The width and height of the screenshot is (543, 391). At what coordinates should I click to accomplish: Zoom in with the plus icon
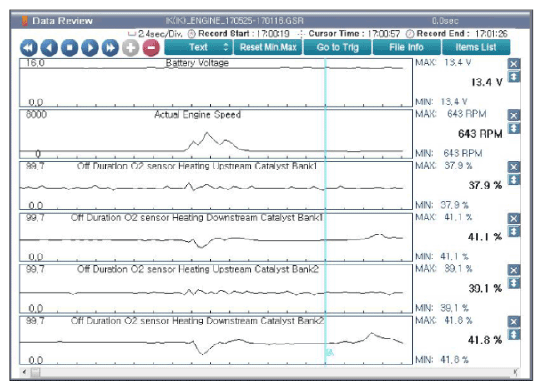[131, 47]
